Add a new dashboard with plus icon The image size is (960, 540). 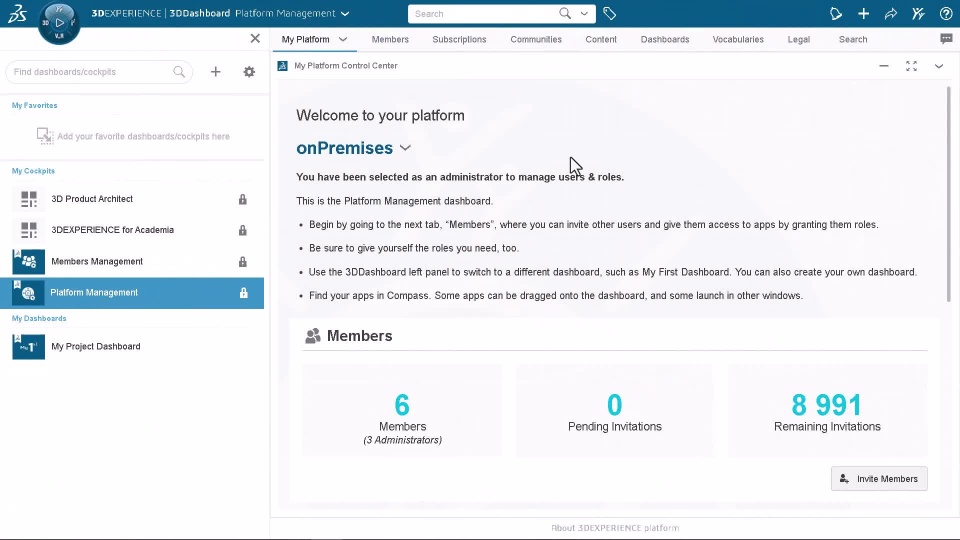[216, 72]
